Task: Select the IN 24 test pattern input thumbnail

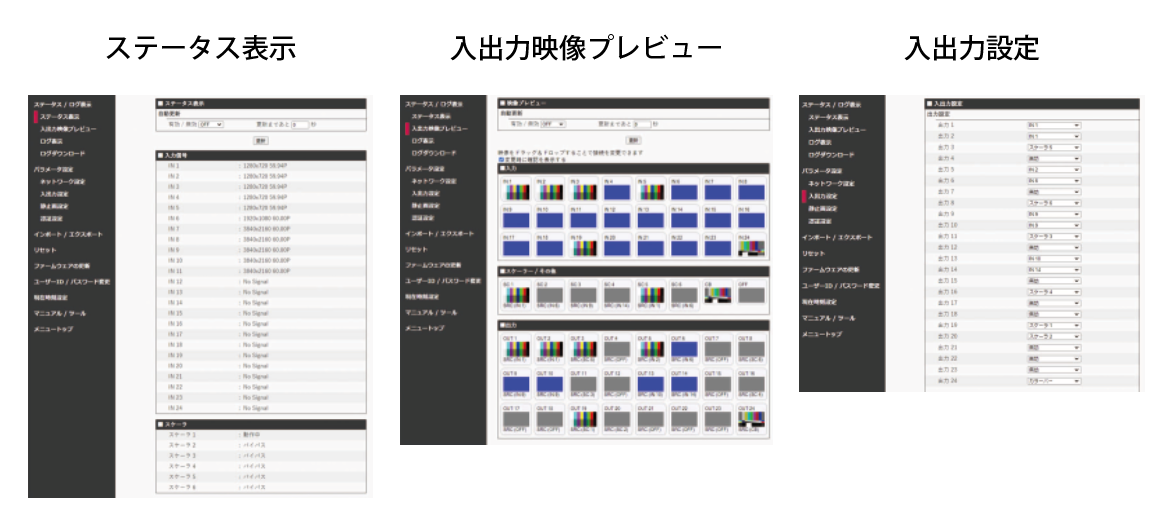Action: (753, 247)
